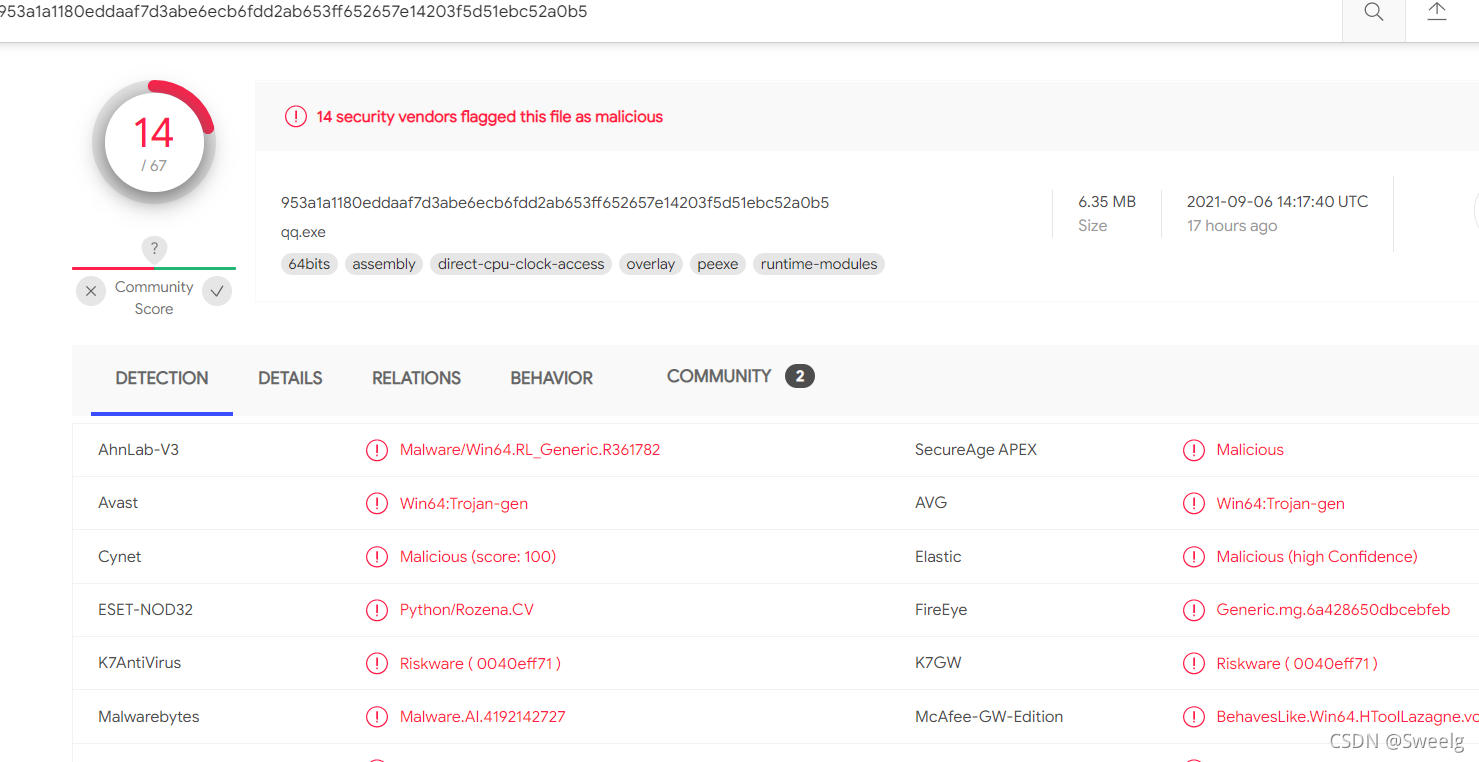Click Avast's Win64:Trojan-gen result
The width and height of the screenshot is (1479, 762).
coord(464,503)
